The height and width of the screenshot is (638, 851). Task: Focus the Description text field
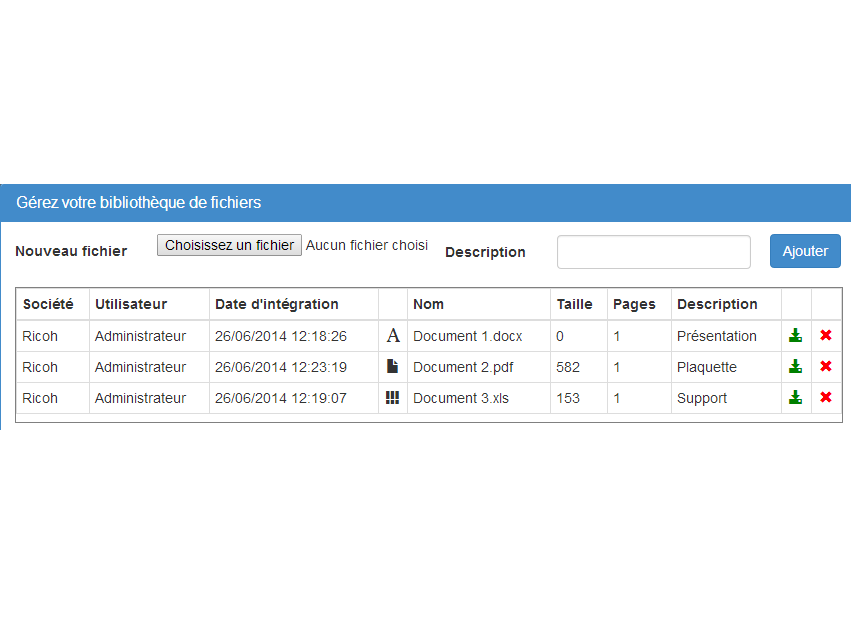coord(653,252)
